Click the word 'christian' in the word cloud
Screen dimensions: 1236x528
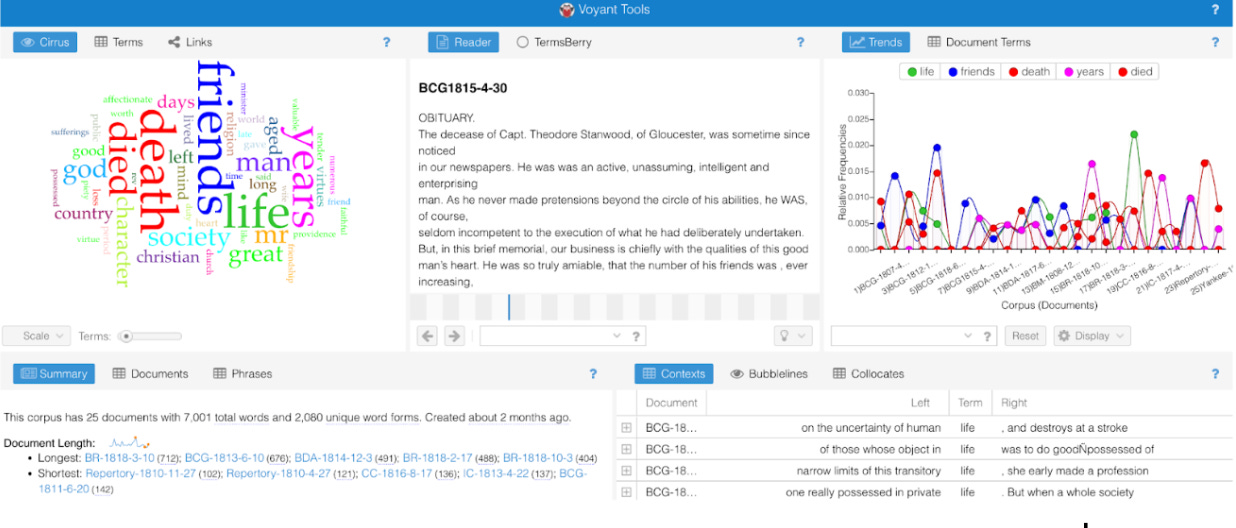coord(168,257)
